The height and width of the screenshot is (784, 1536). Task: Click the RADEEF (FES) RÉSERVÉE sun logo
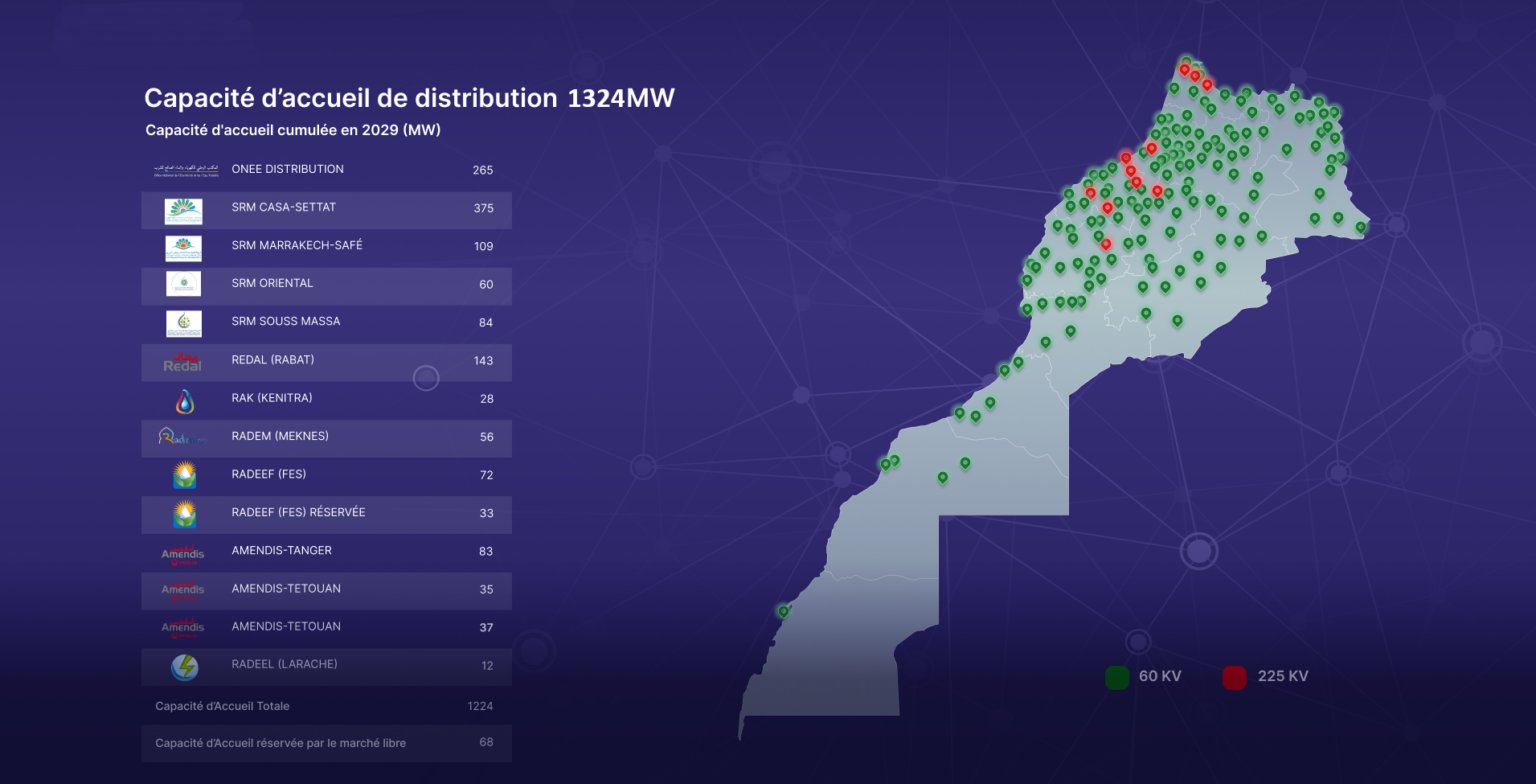pos(184,514)
